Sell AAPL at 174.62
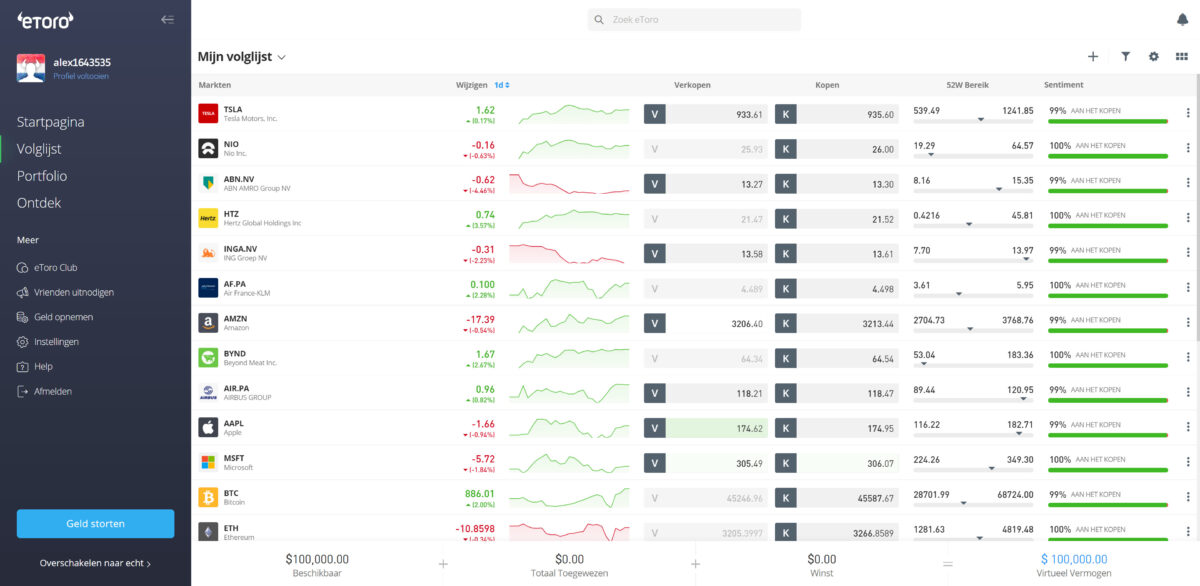This screenshot has width=1200, height=586. pyautogui.click(x=705, y=428)
